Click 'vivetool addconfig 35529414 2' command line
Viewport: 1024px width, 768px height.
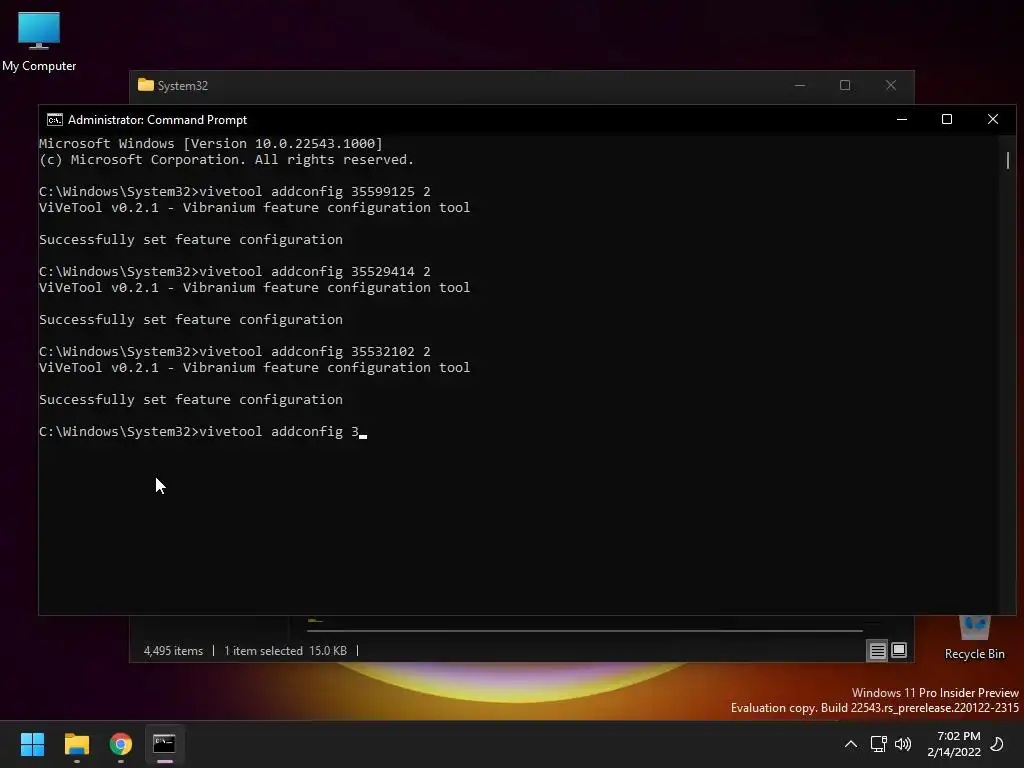234,272
